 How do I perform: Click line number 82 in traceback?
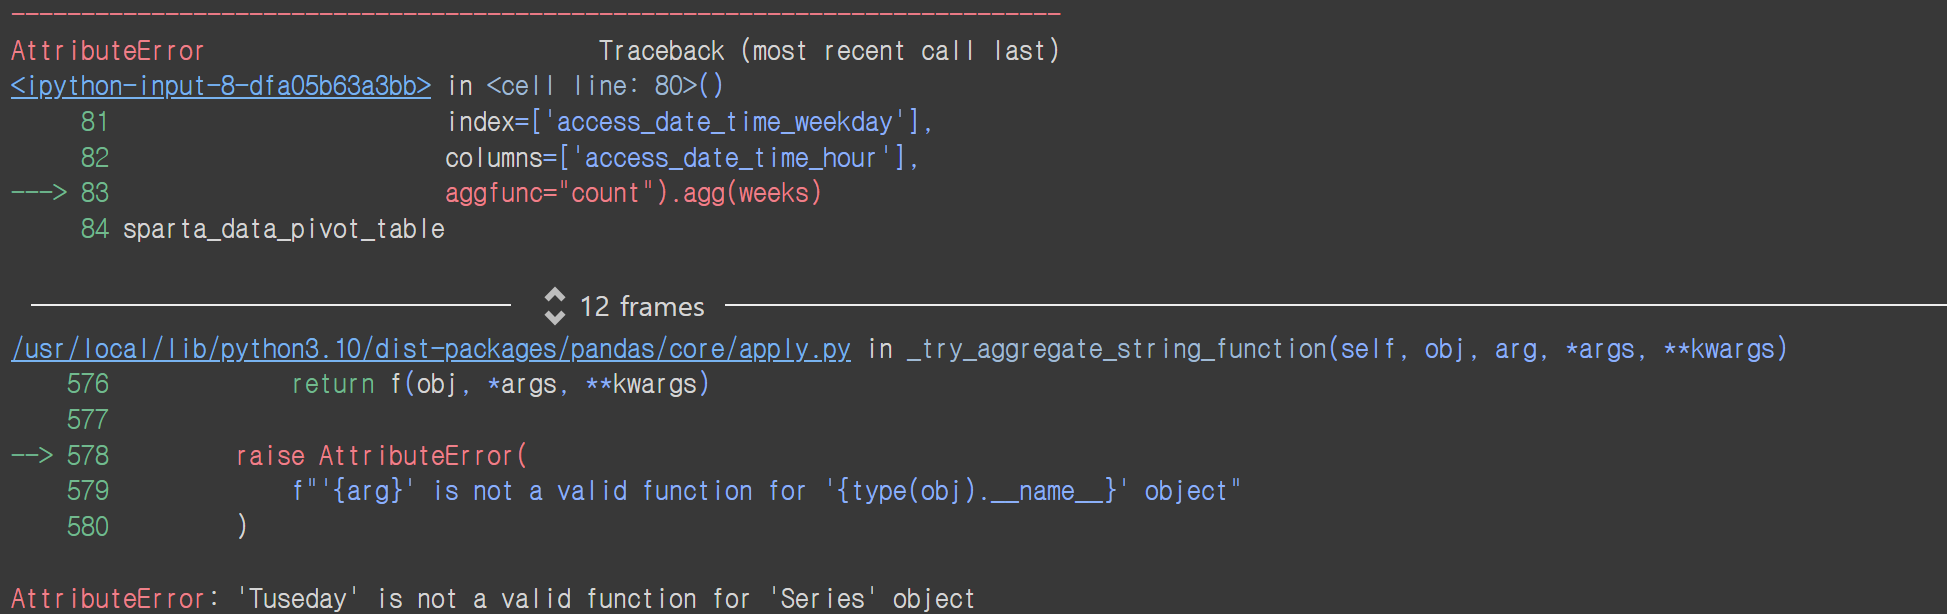pos(95,158)
